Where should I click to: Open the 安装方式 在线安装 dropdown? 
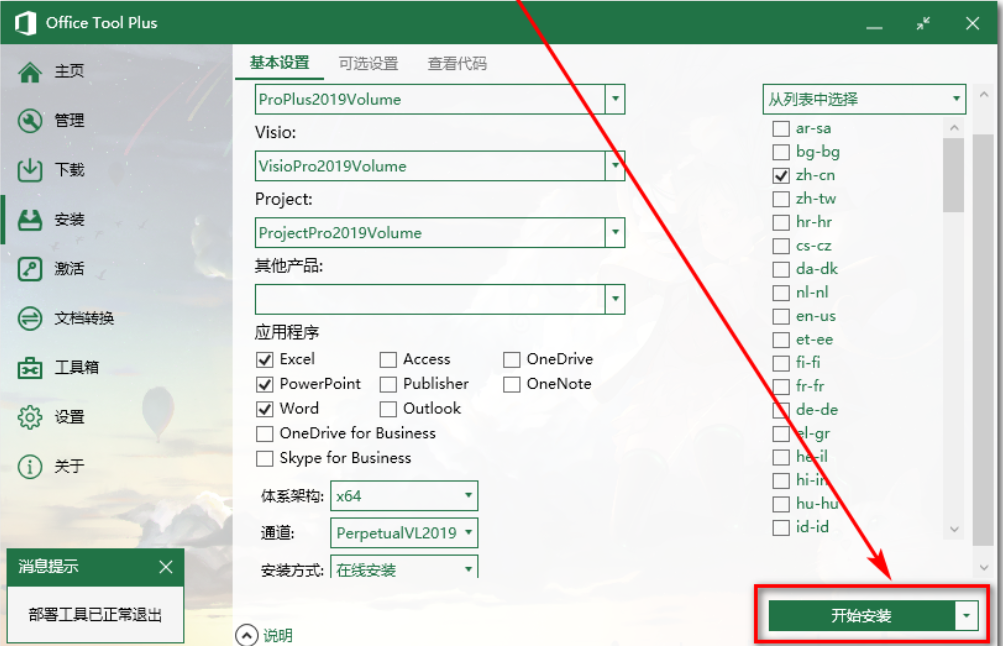pyautogui.click(x=404, y=567)
